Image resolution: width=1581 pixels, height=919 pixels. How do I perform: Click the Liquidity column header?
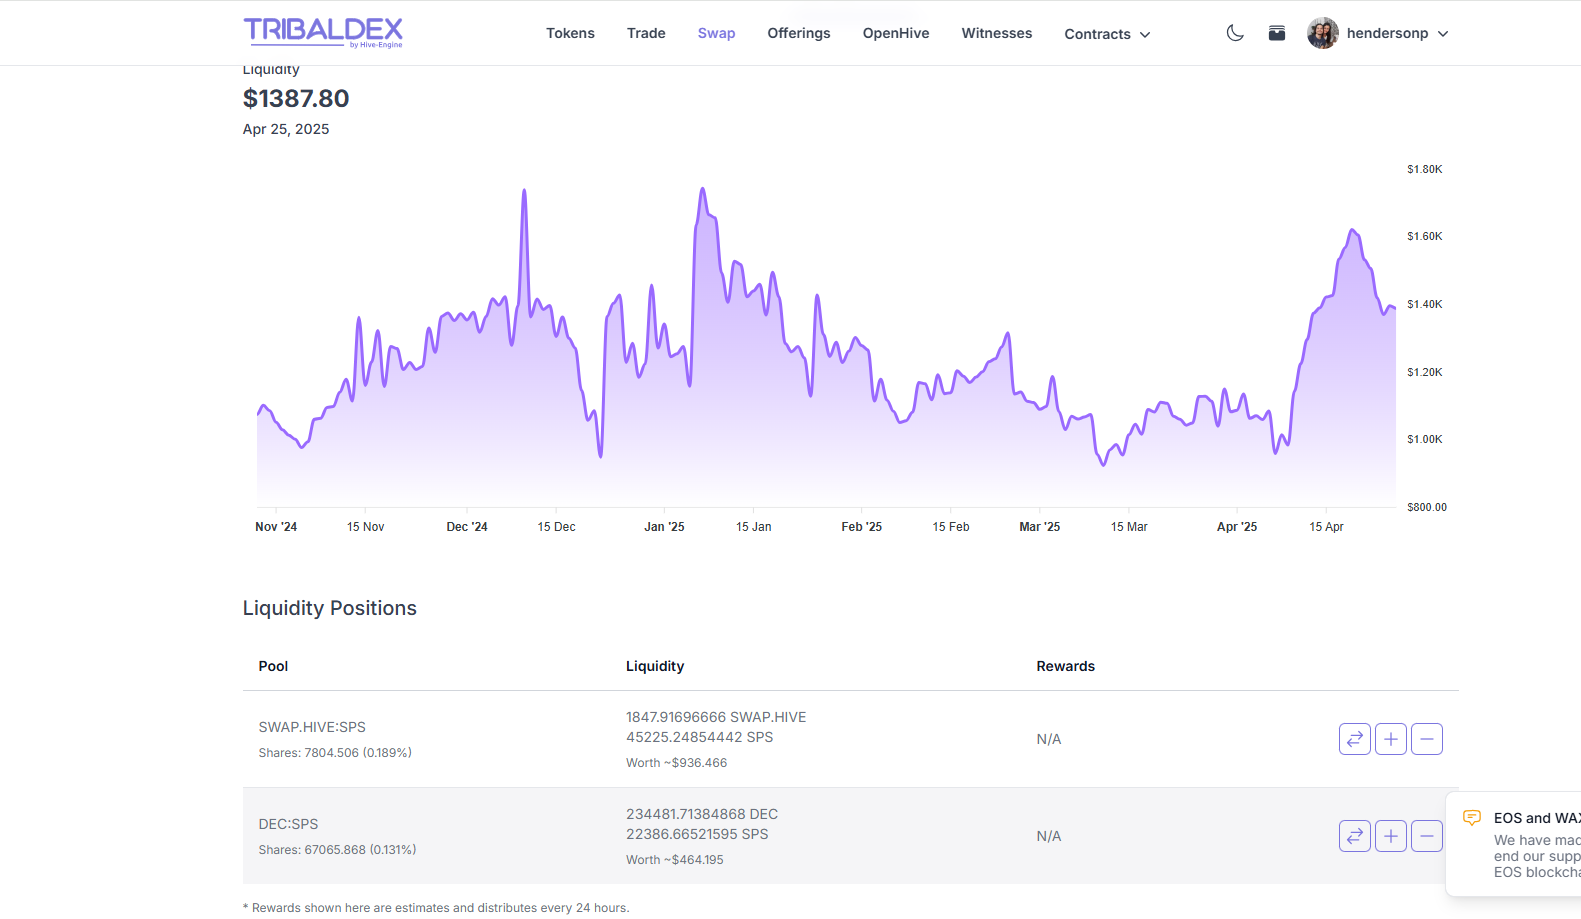[655, 666]
